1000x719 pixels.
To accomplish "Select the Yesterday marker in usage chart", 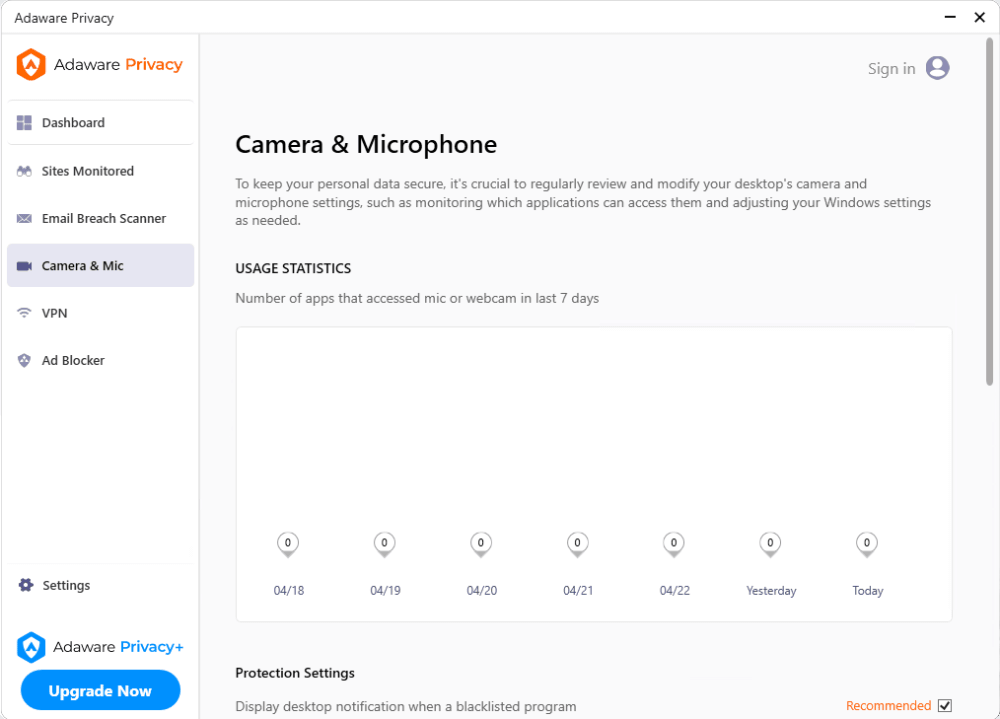I will click(770, 544).
